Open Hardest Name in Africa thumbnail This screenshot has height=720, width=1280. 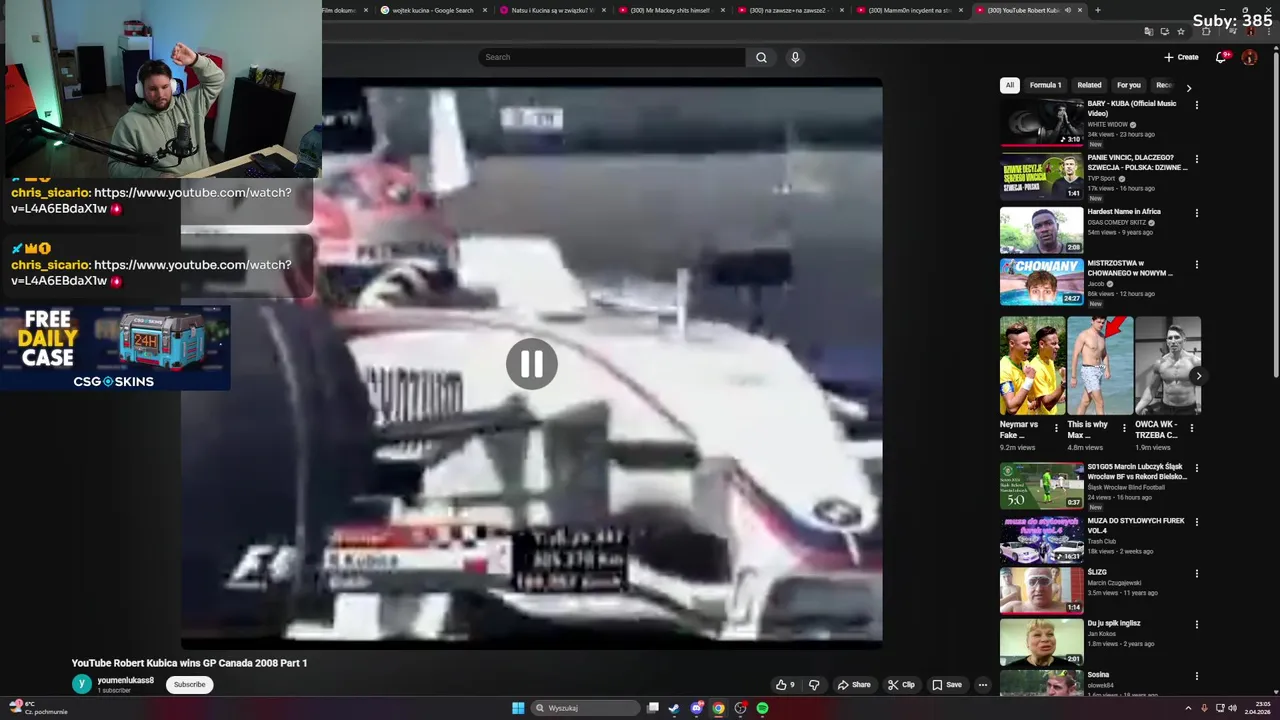pyautogui.click(x=1042, y=230)
